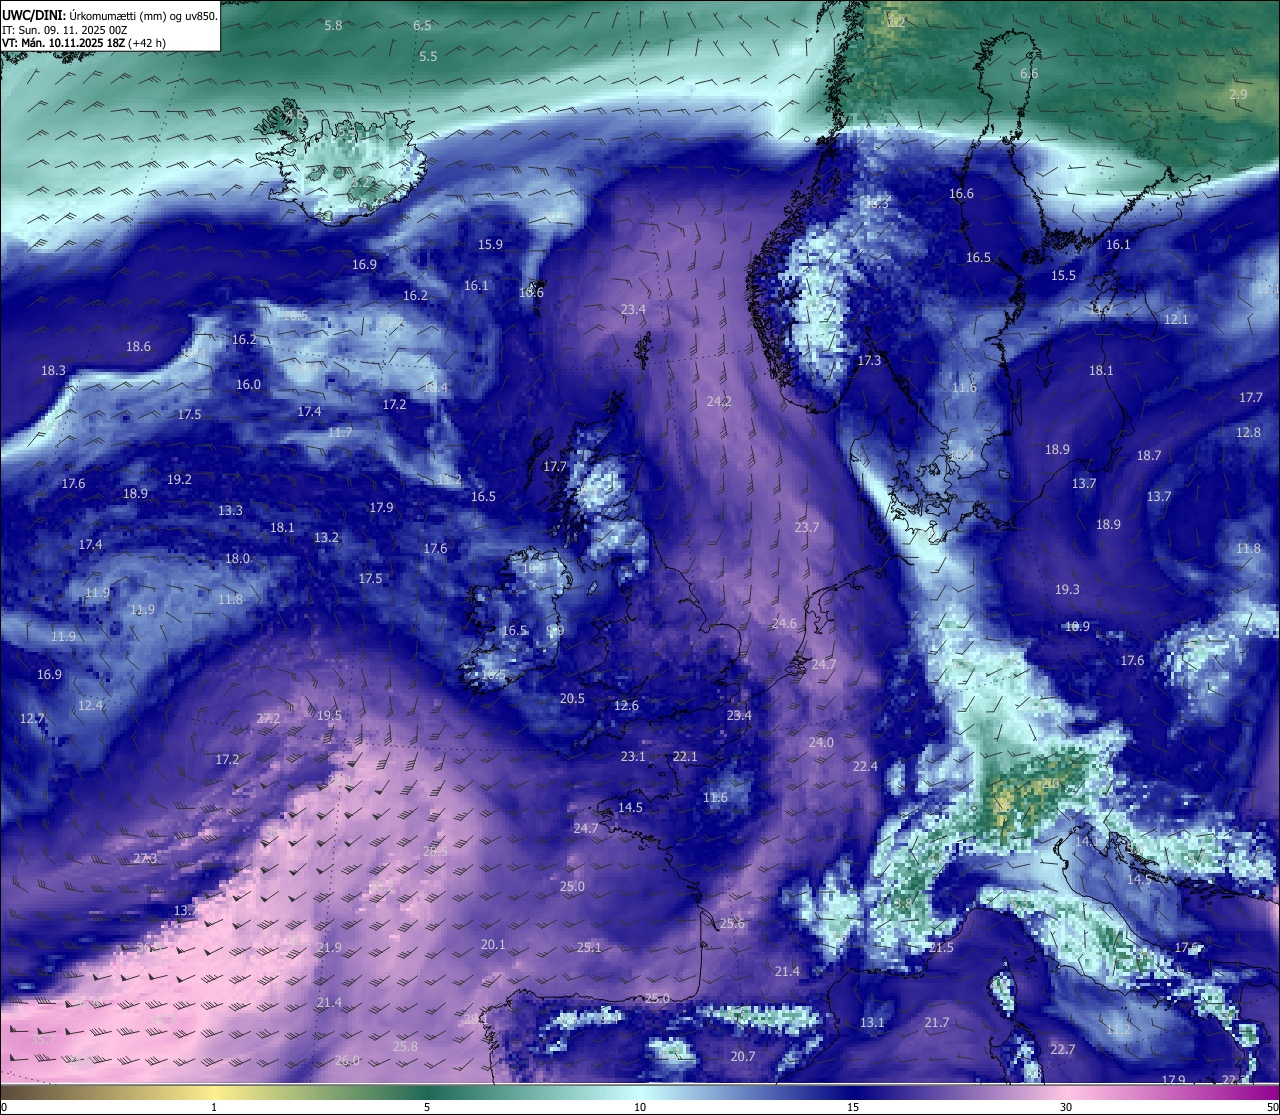Viewport: 1280px width, 1115px height.
Task: Click the map value 12.6
Action: tap(625, 706)
